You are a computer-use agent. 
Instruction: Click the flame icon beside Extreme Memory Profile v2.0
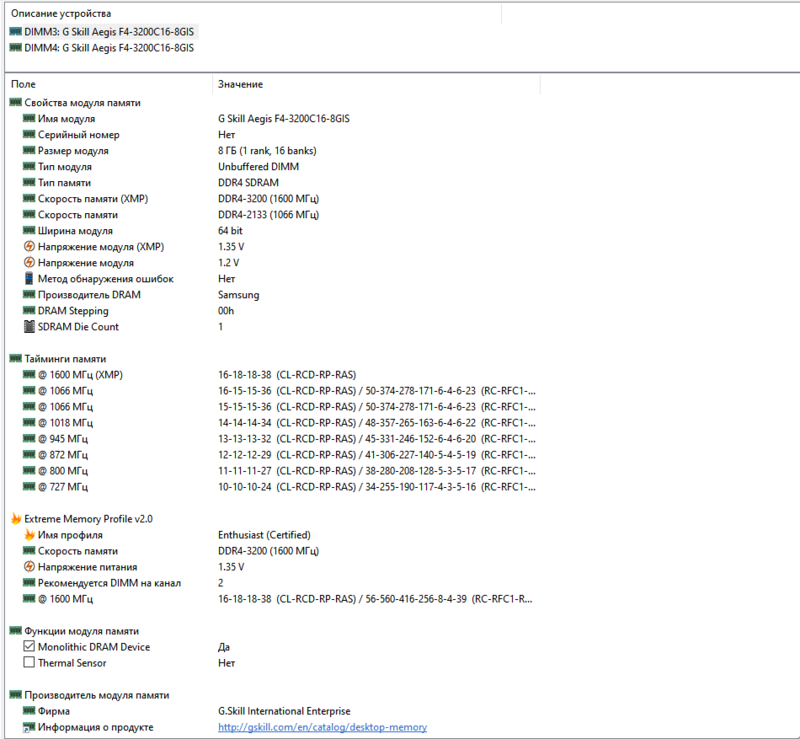click(x=16, y=519)
